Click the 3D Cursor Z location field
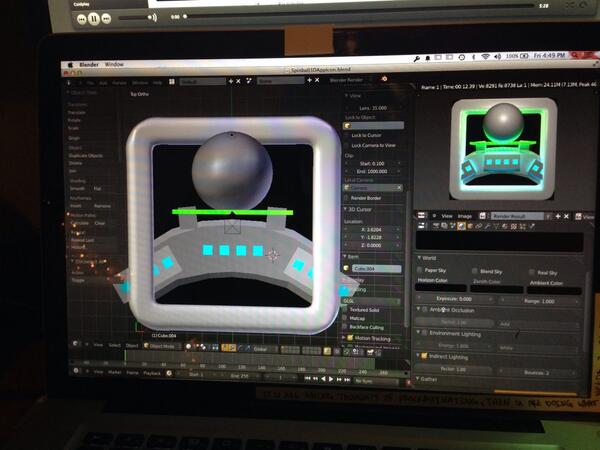This screenshot has height=450, width=600. (x=373, y=245)
